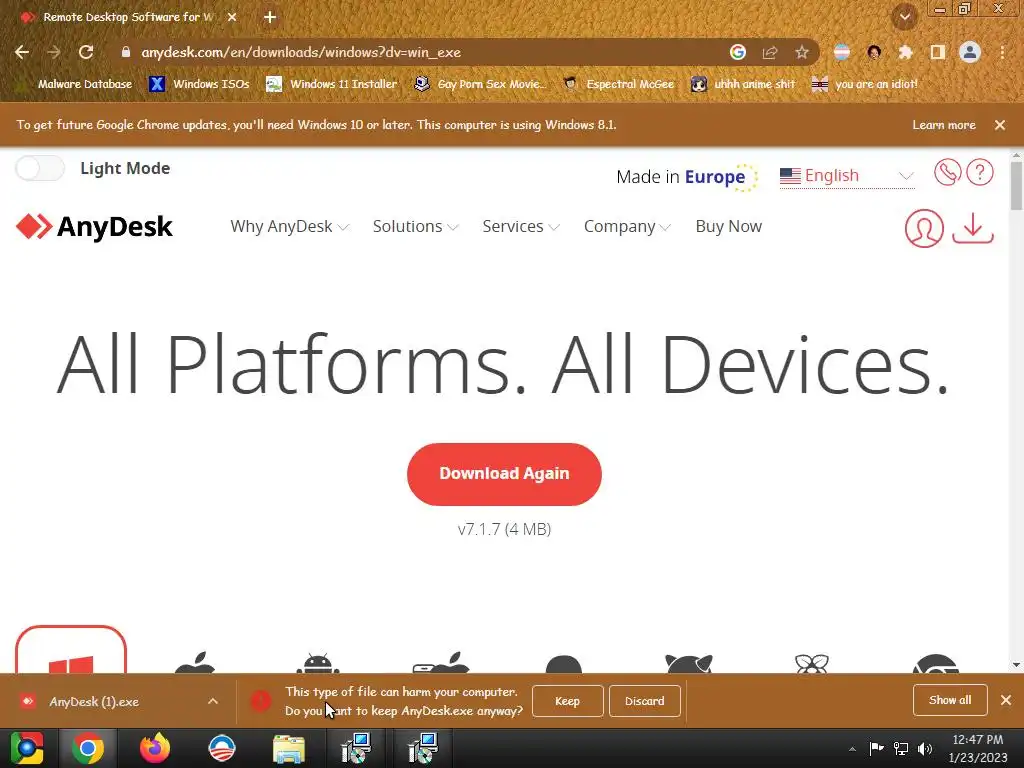Click the Chrome taskbar icon
This screenshot has width=1024, height=768.
click(88, 748)
